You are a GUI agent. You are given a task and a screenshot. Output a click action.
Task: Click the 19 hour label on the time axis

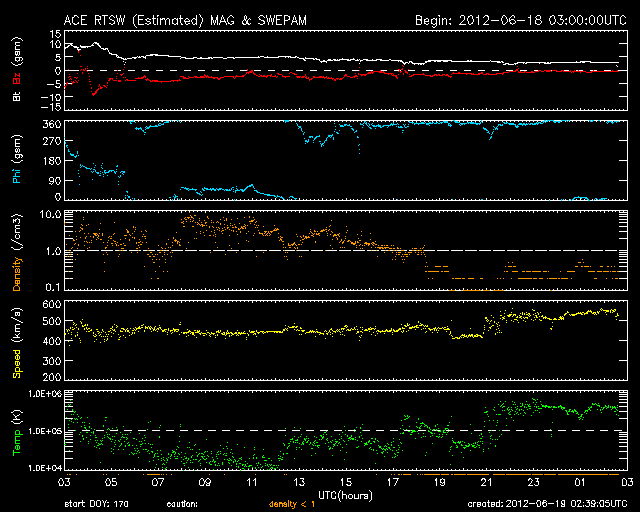[x=440, y=483]
